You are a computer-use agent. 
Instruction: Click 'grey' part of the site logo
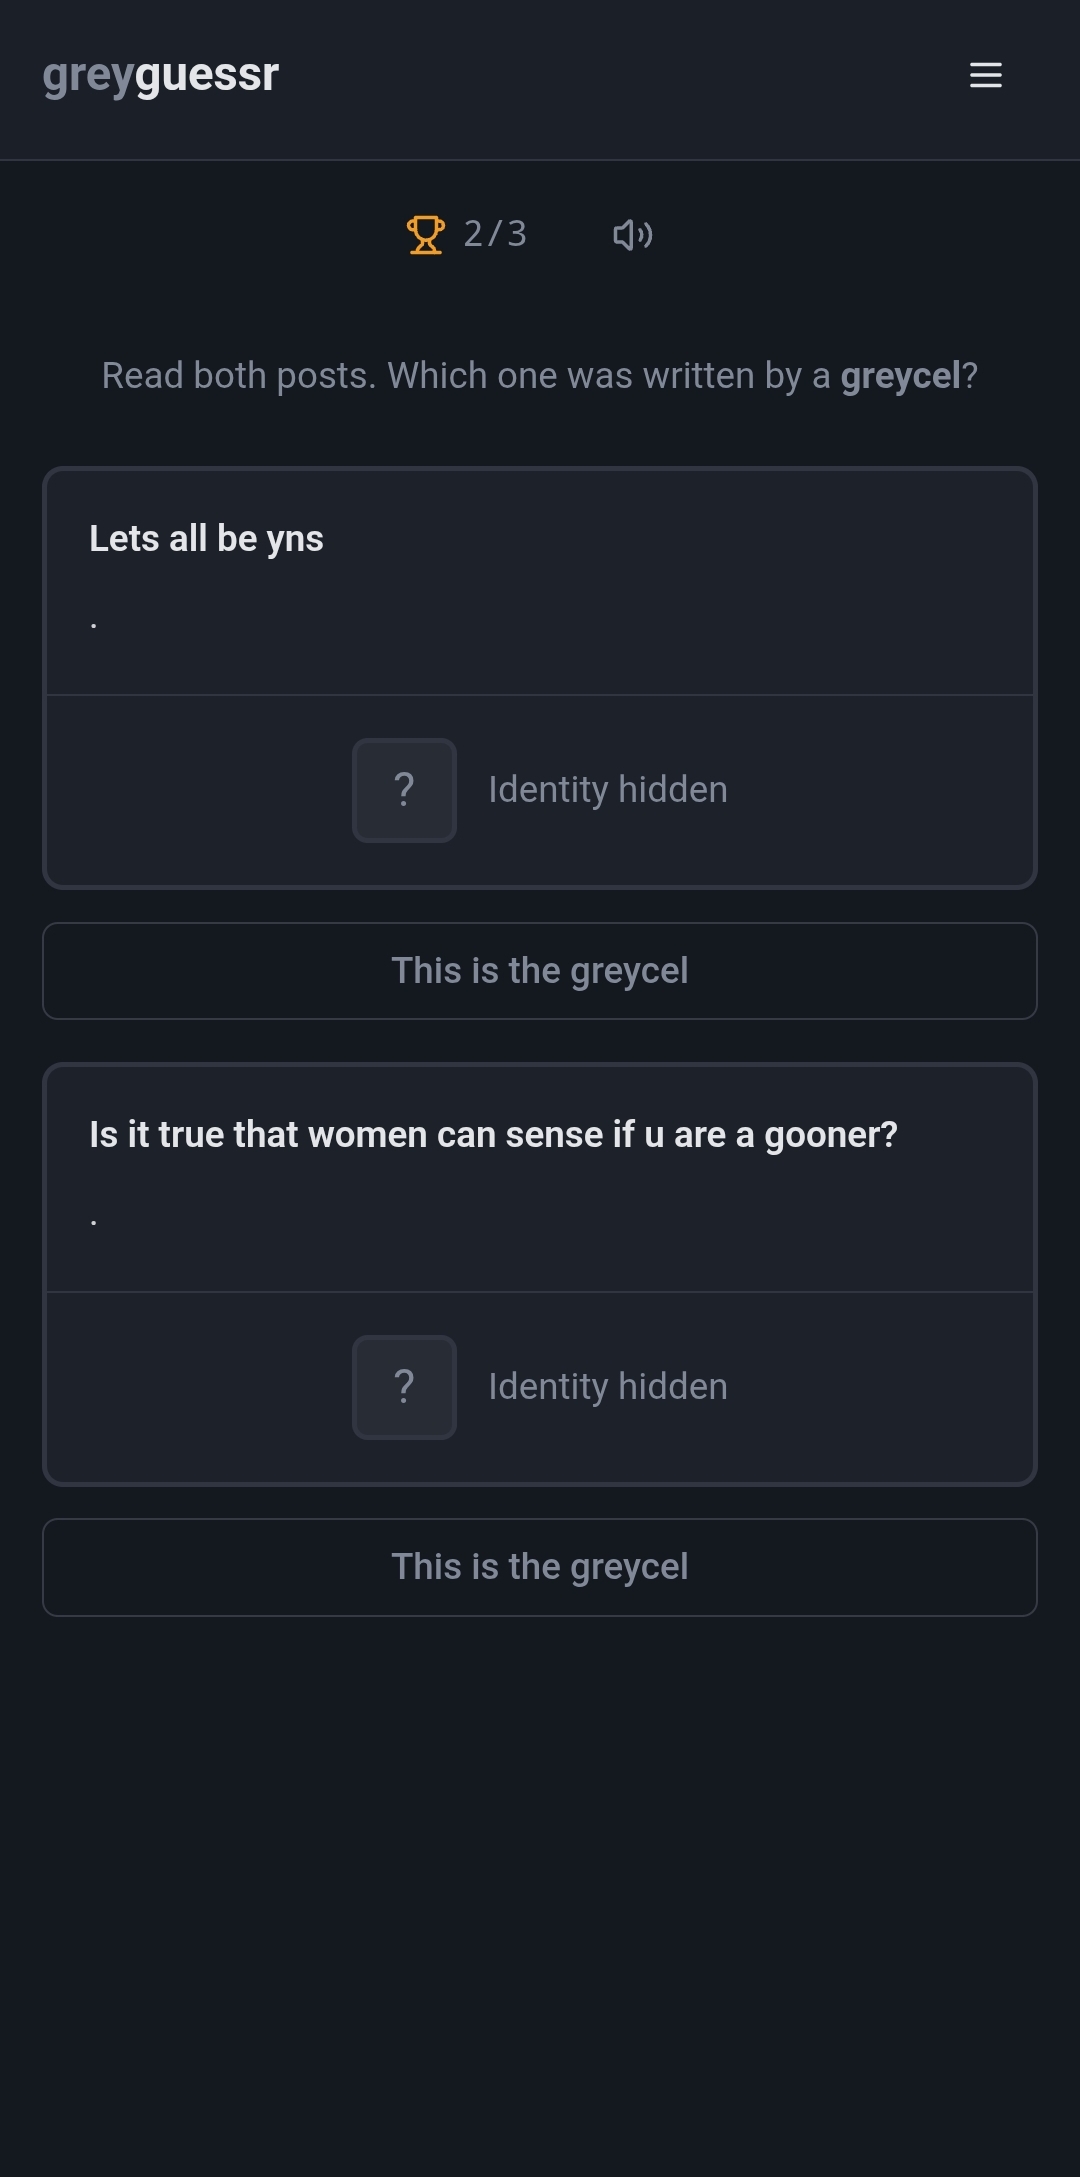point(88,76)
